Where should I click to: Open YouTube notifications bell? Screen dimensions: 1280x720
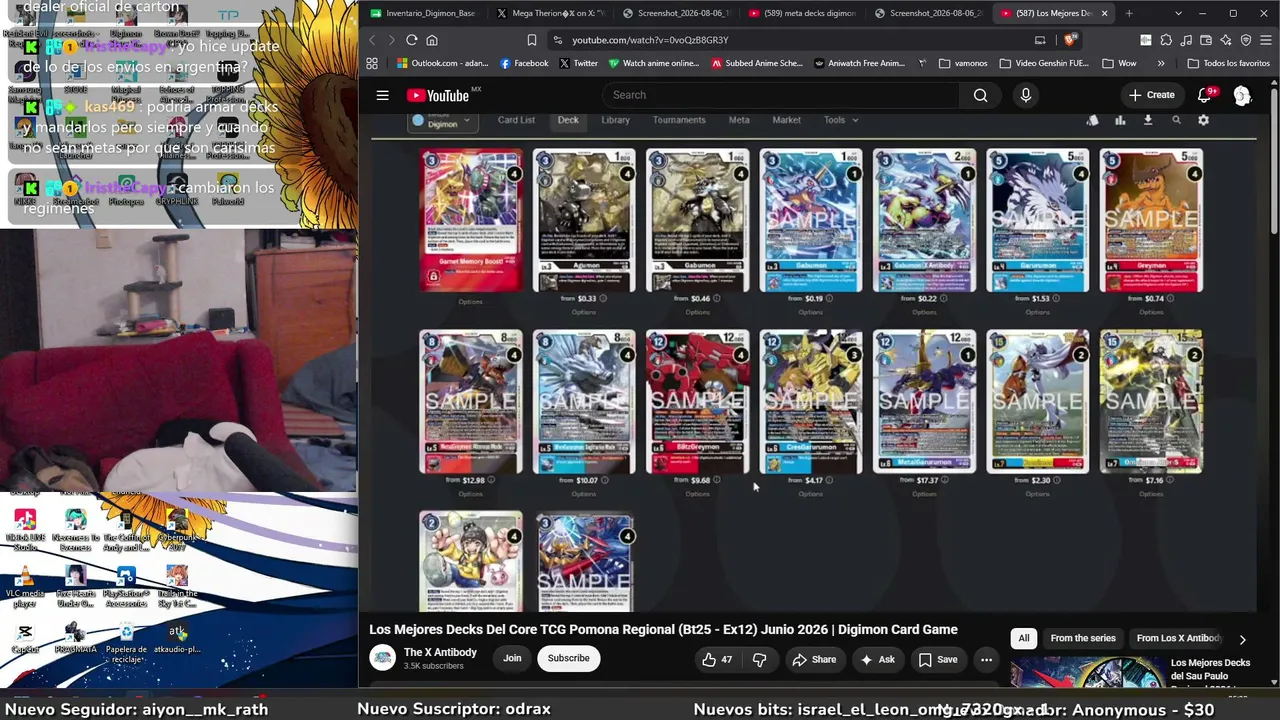point(1204,95)
